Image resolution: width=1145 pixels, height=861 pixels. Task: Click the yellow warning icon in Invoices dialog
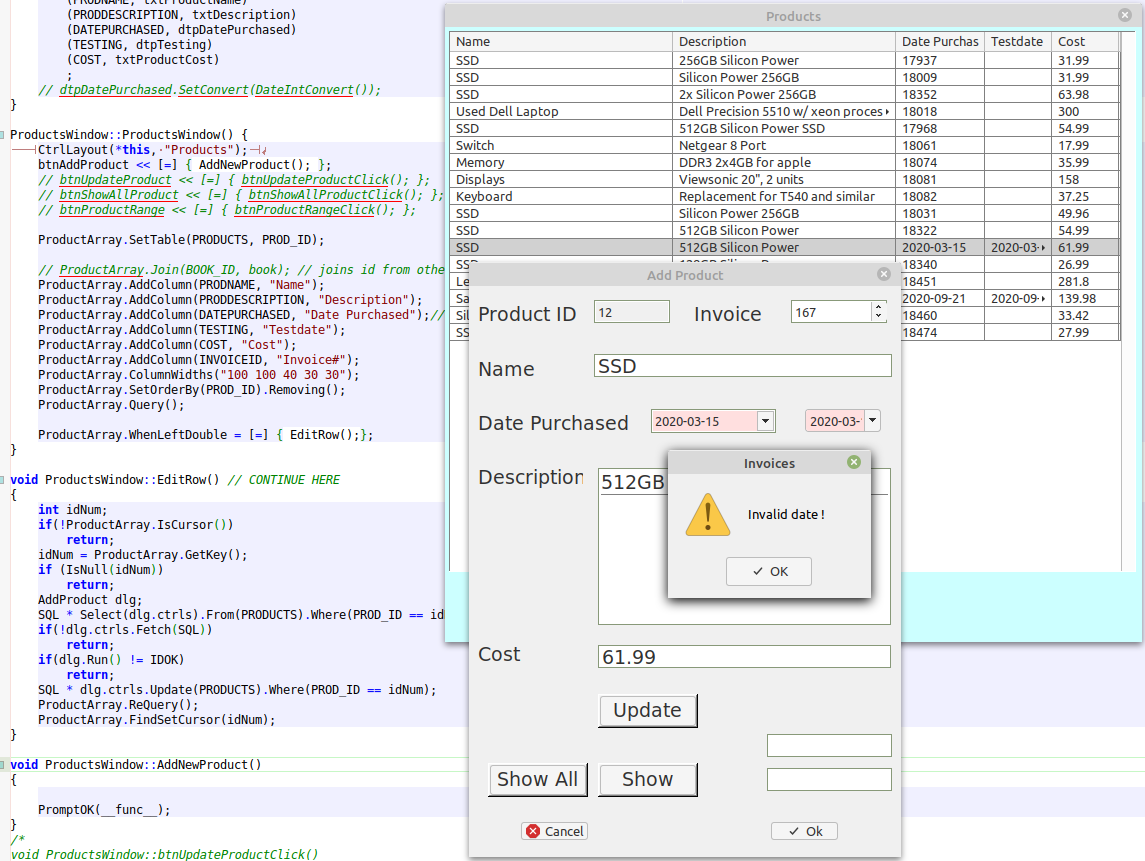tap(707, 515)
